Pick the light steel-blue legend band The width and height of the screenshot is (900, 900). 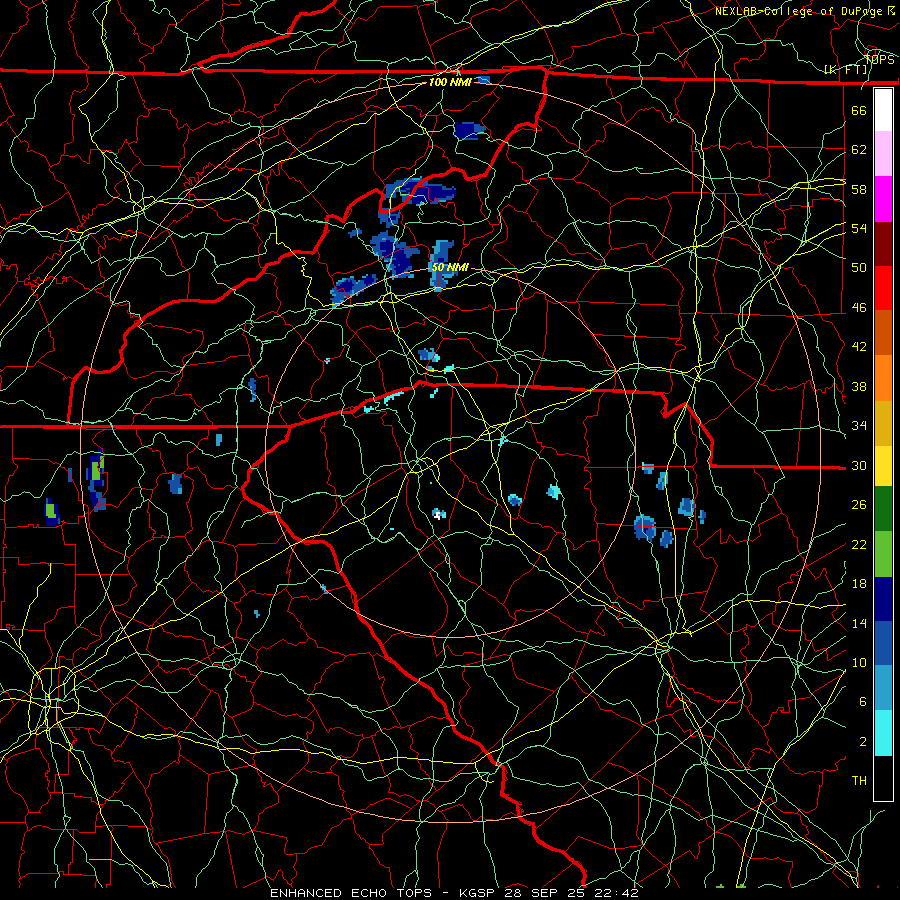click(883, 688)
